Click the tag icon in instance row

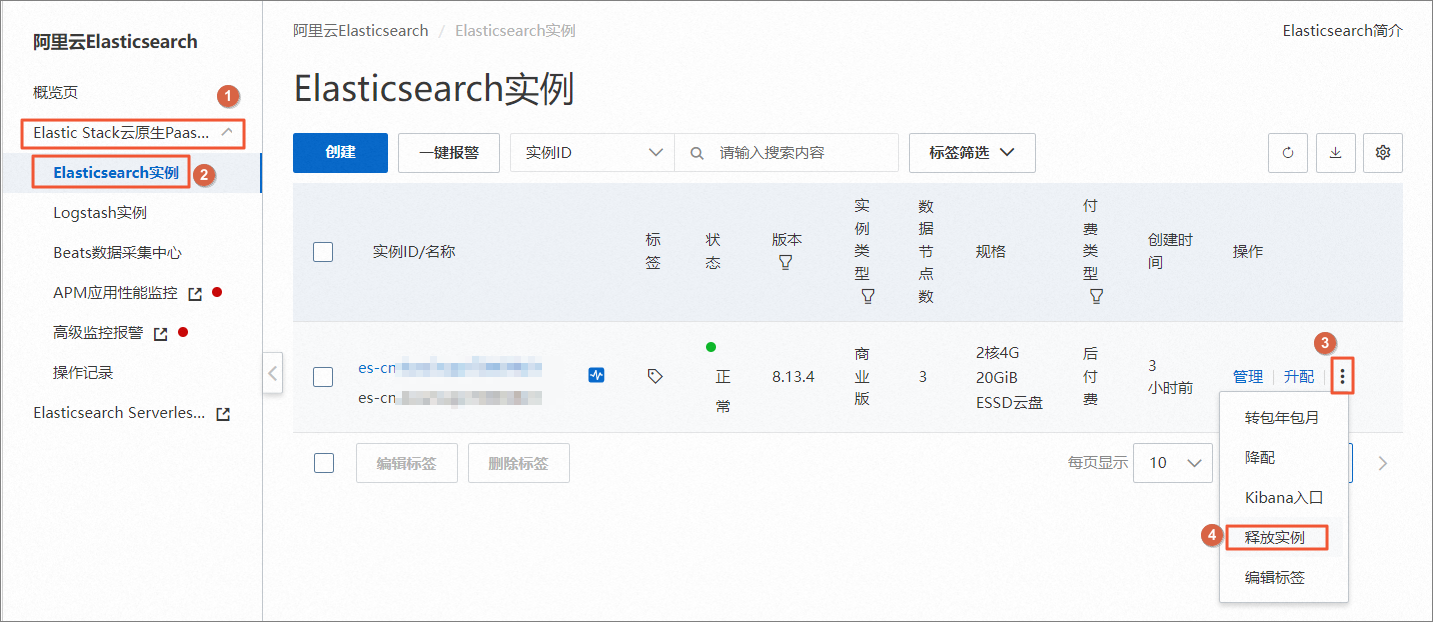point(655,376)
